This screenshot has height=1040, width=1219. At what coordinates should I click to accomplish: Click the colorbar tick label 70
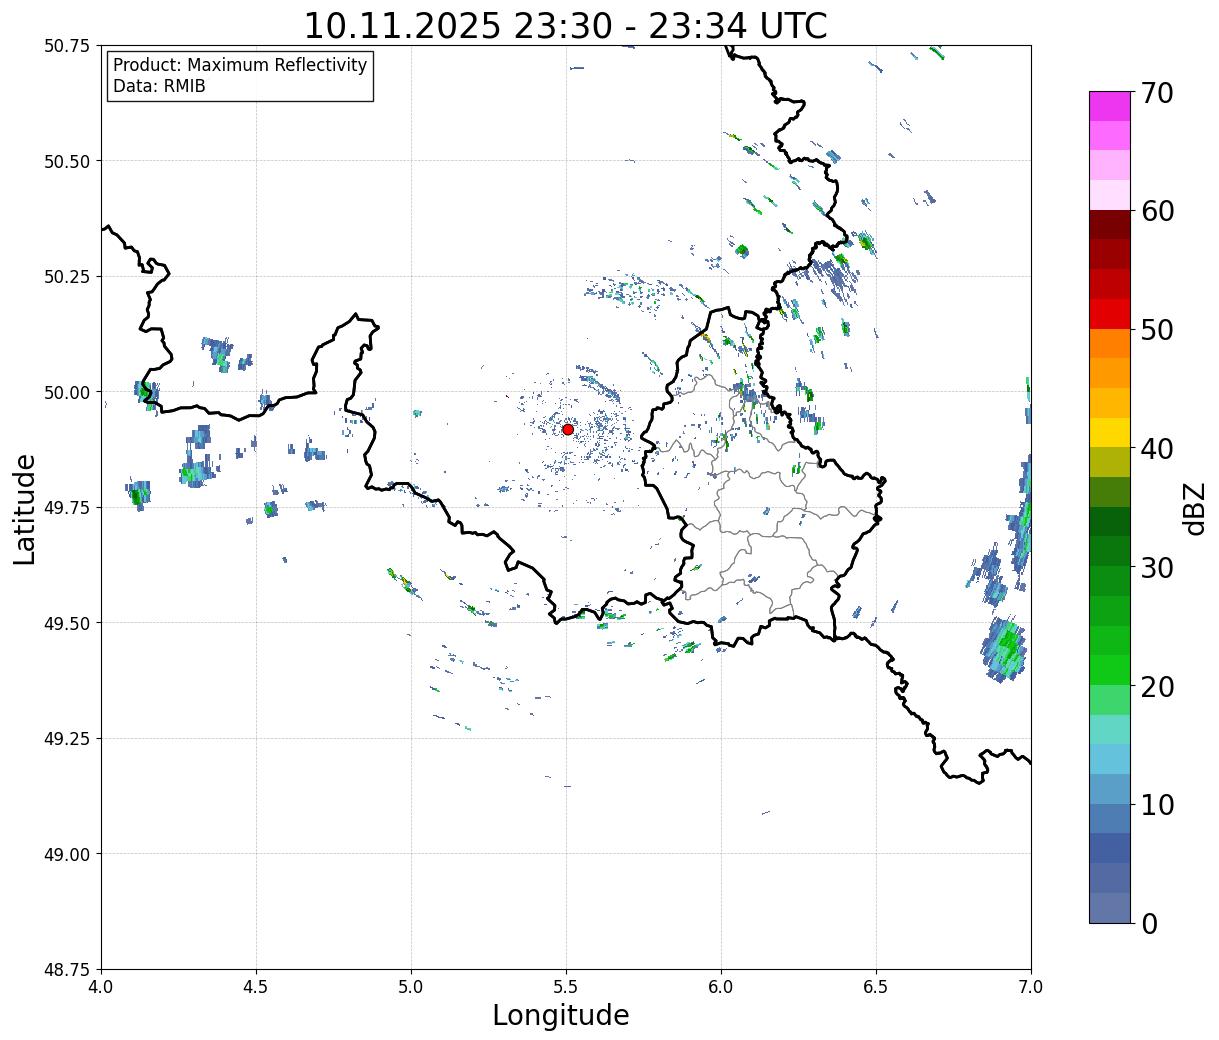click(x=1156, y=93)
